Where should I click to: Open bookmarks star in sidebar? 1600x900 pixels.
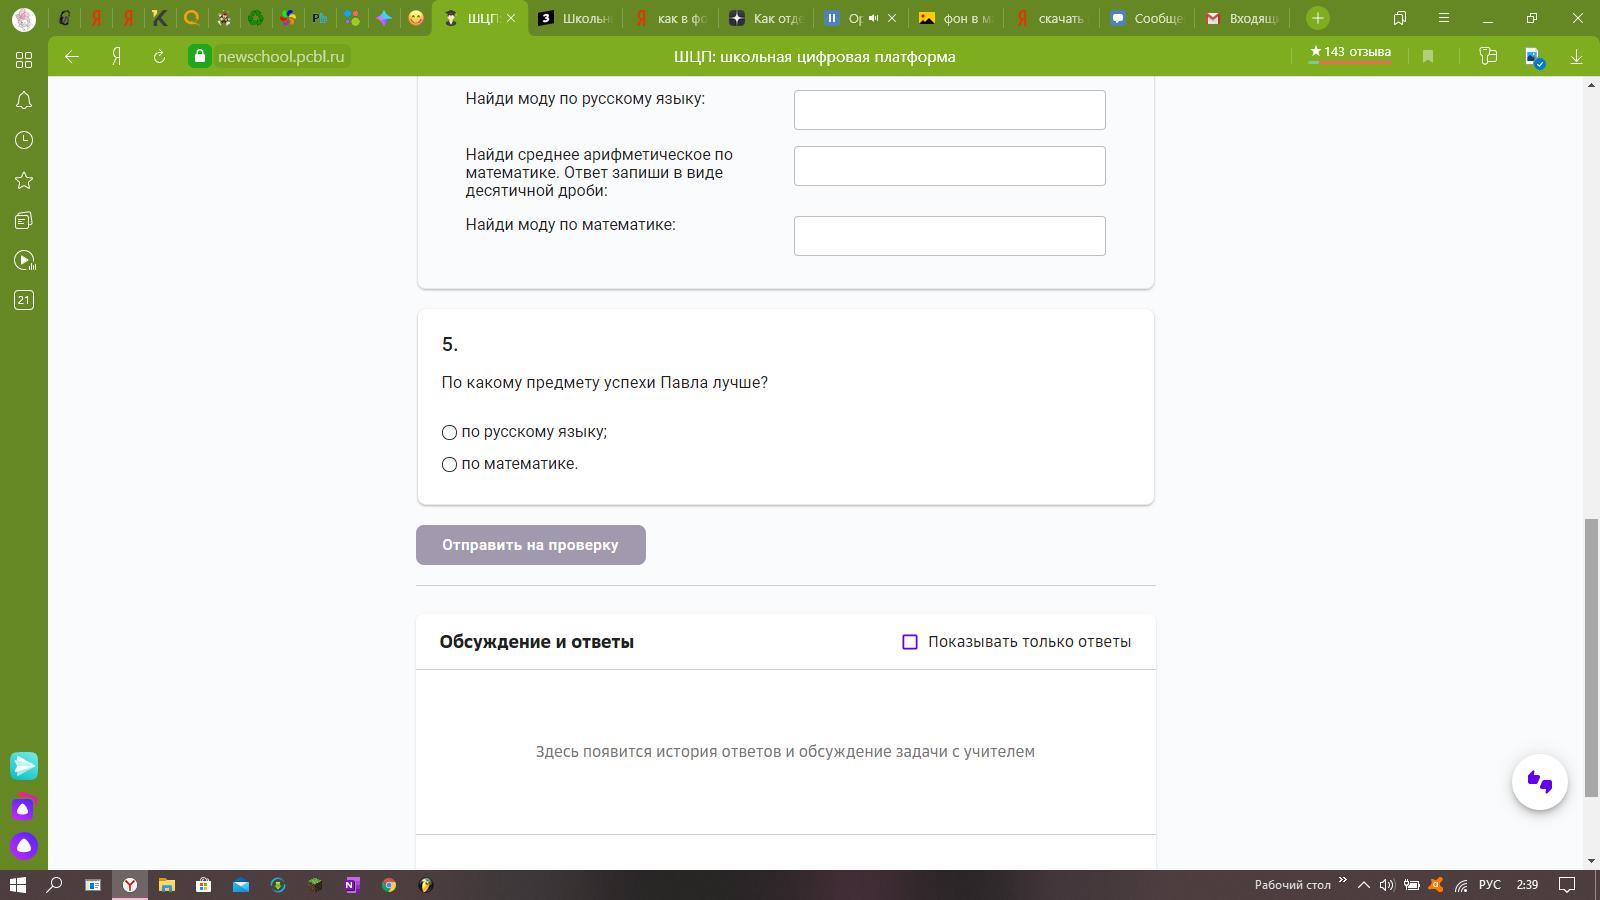coord(24,181)
